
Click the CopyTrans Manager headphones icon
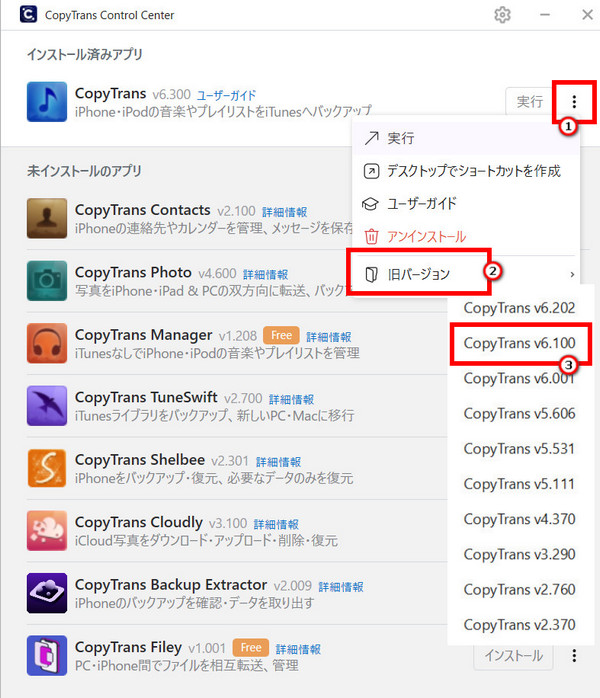[47, 343]
